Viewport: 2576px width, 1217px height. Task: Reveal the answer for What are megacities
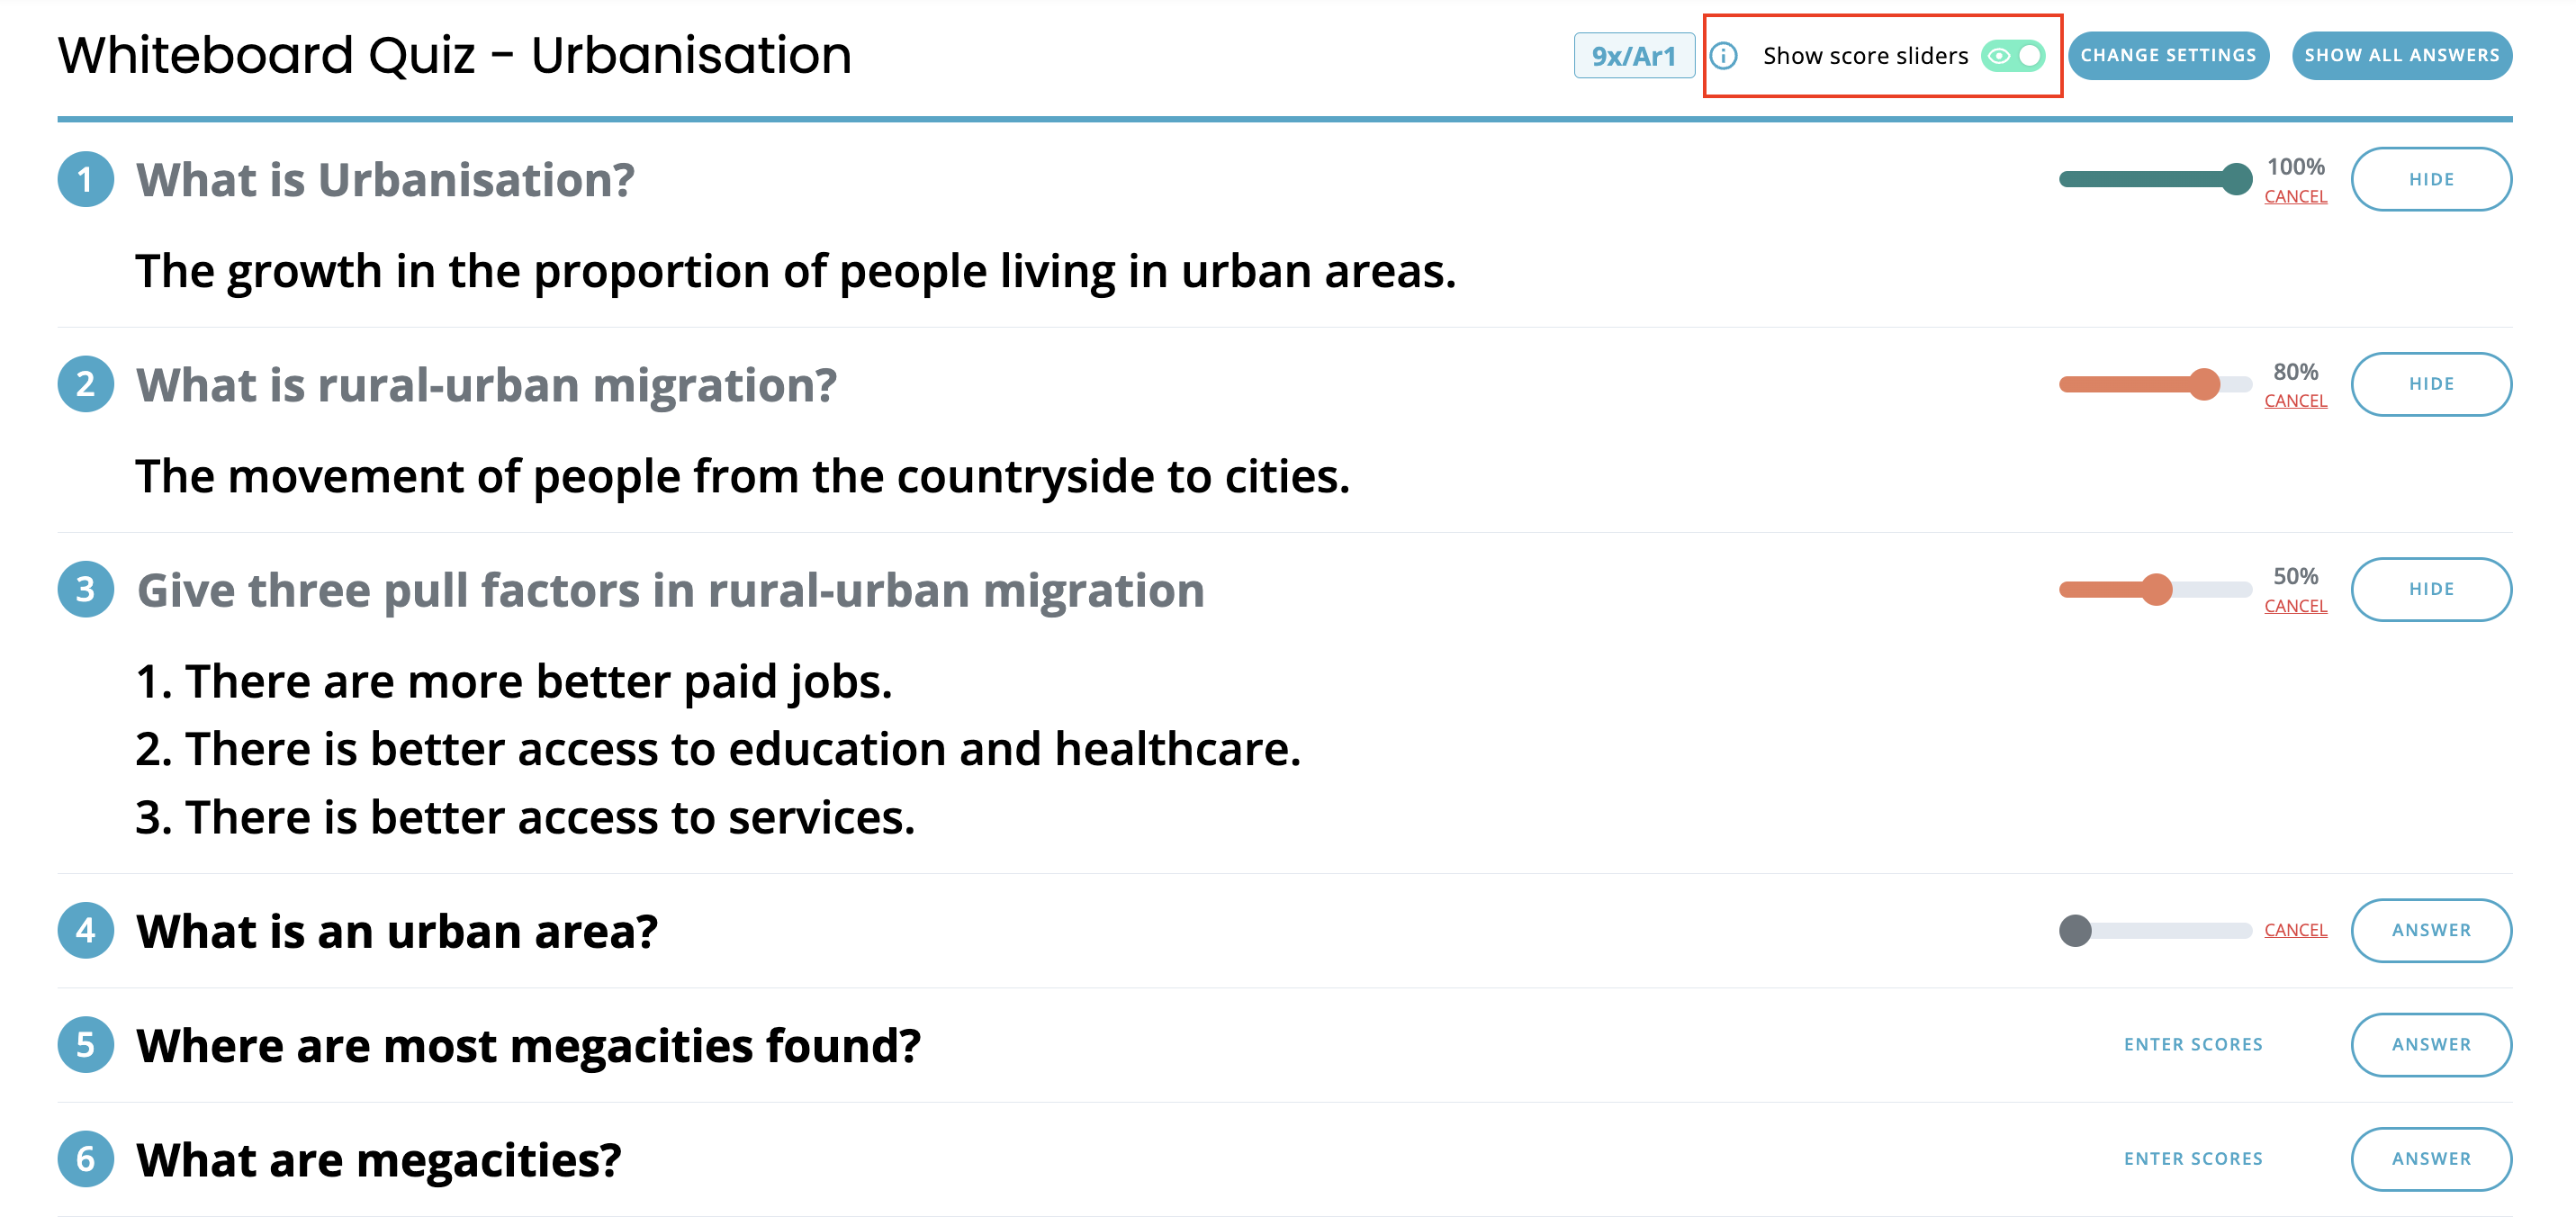click(2431, 1159)
